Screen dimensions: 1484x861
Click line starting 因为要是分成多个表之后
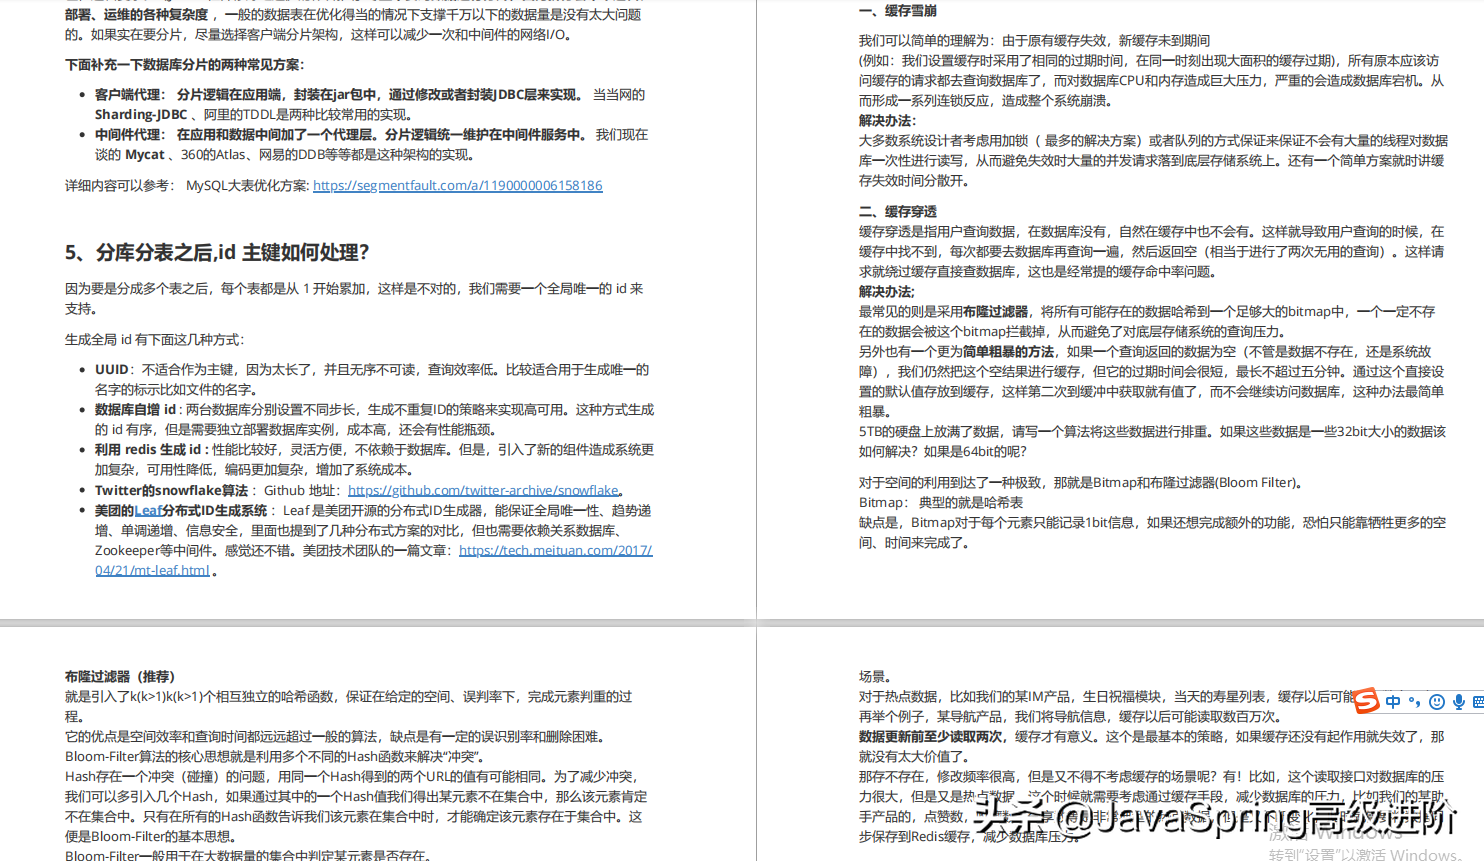(354, 288)
